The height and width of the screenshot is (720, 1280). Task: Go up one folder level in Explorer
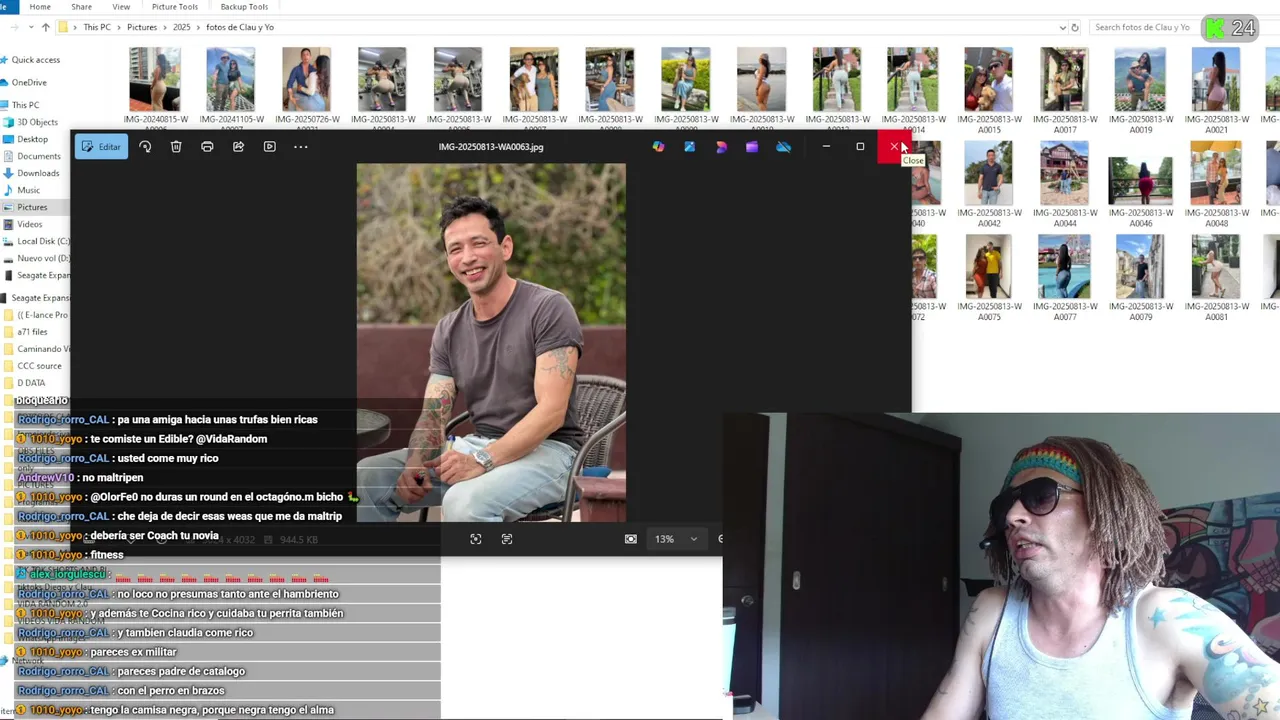coord(46,27)
